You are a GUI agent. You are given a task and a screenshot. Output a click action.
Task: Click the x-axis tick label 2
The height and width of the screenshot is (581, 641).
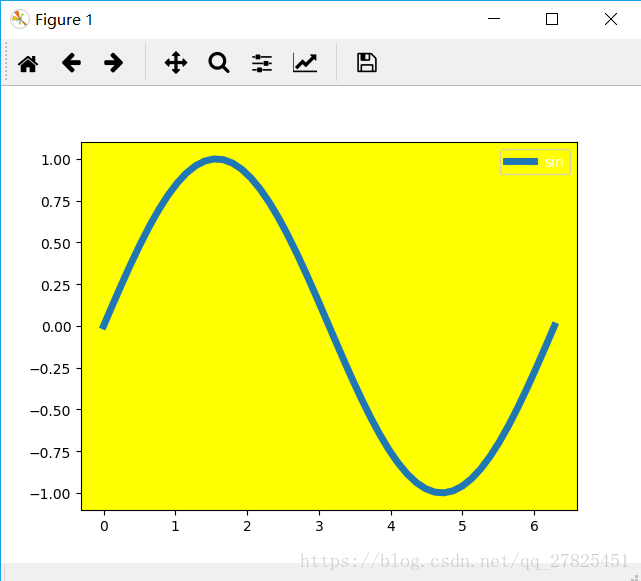click(x=247, y=526)
